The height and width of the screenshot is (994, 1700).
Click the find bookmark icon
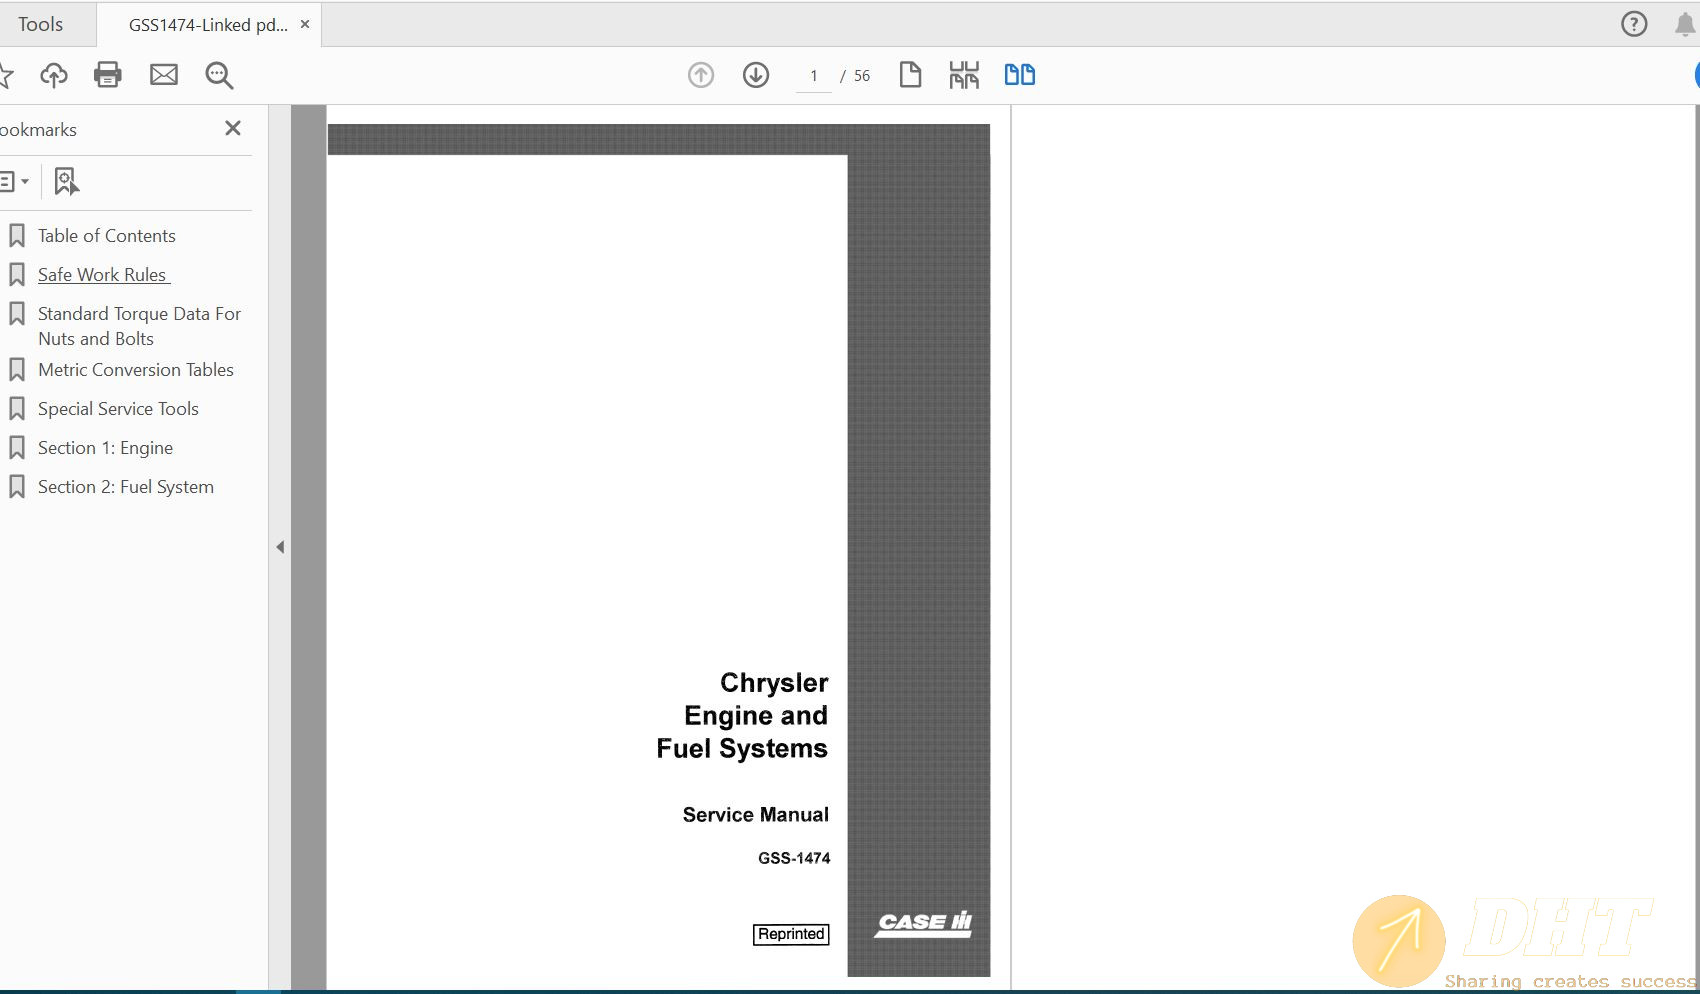pyautogui.click(x=66, y=181)
